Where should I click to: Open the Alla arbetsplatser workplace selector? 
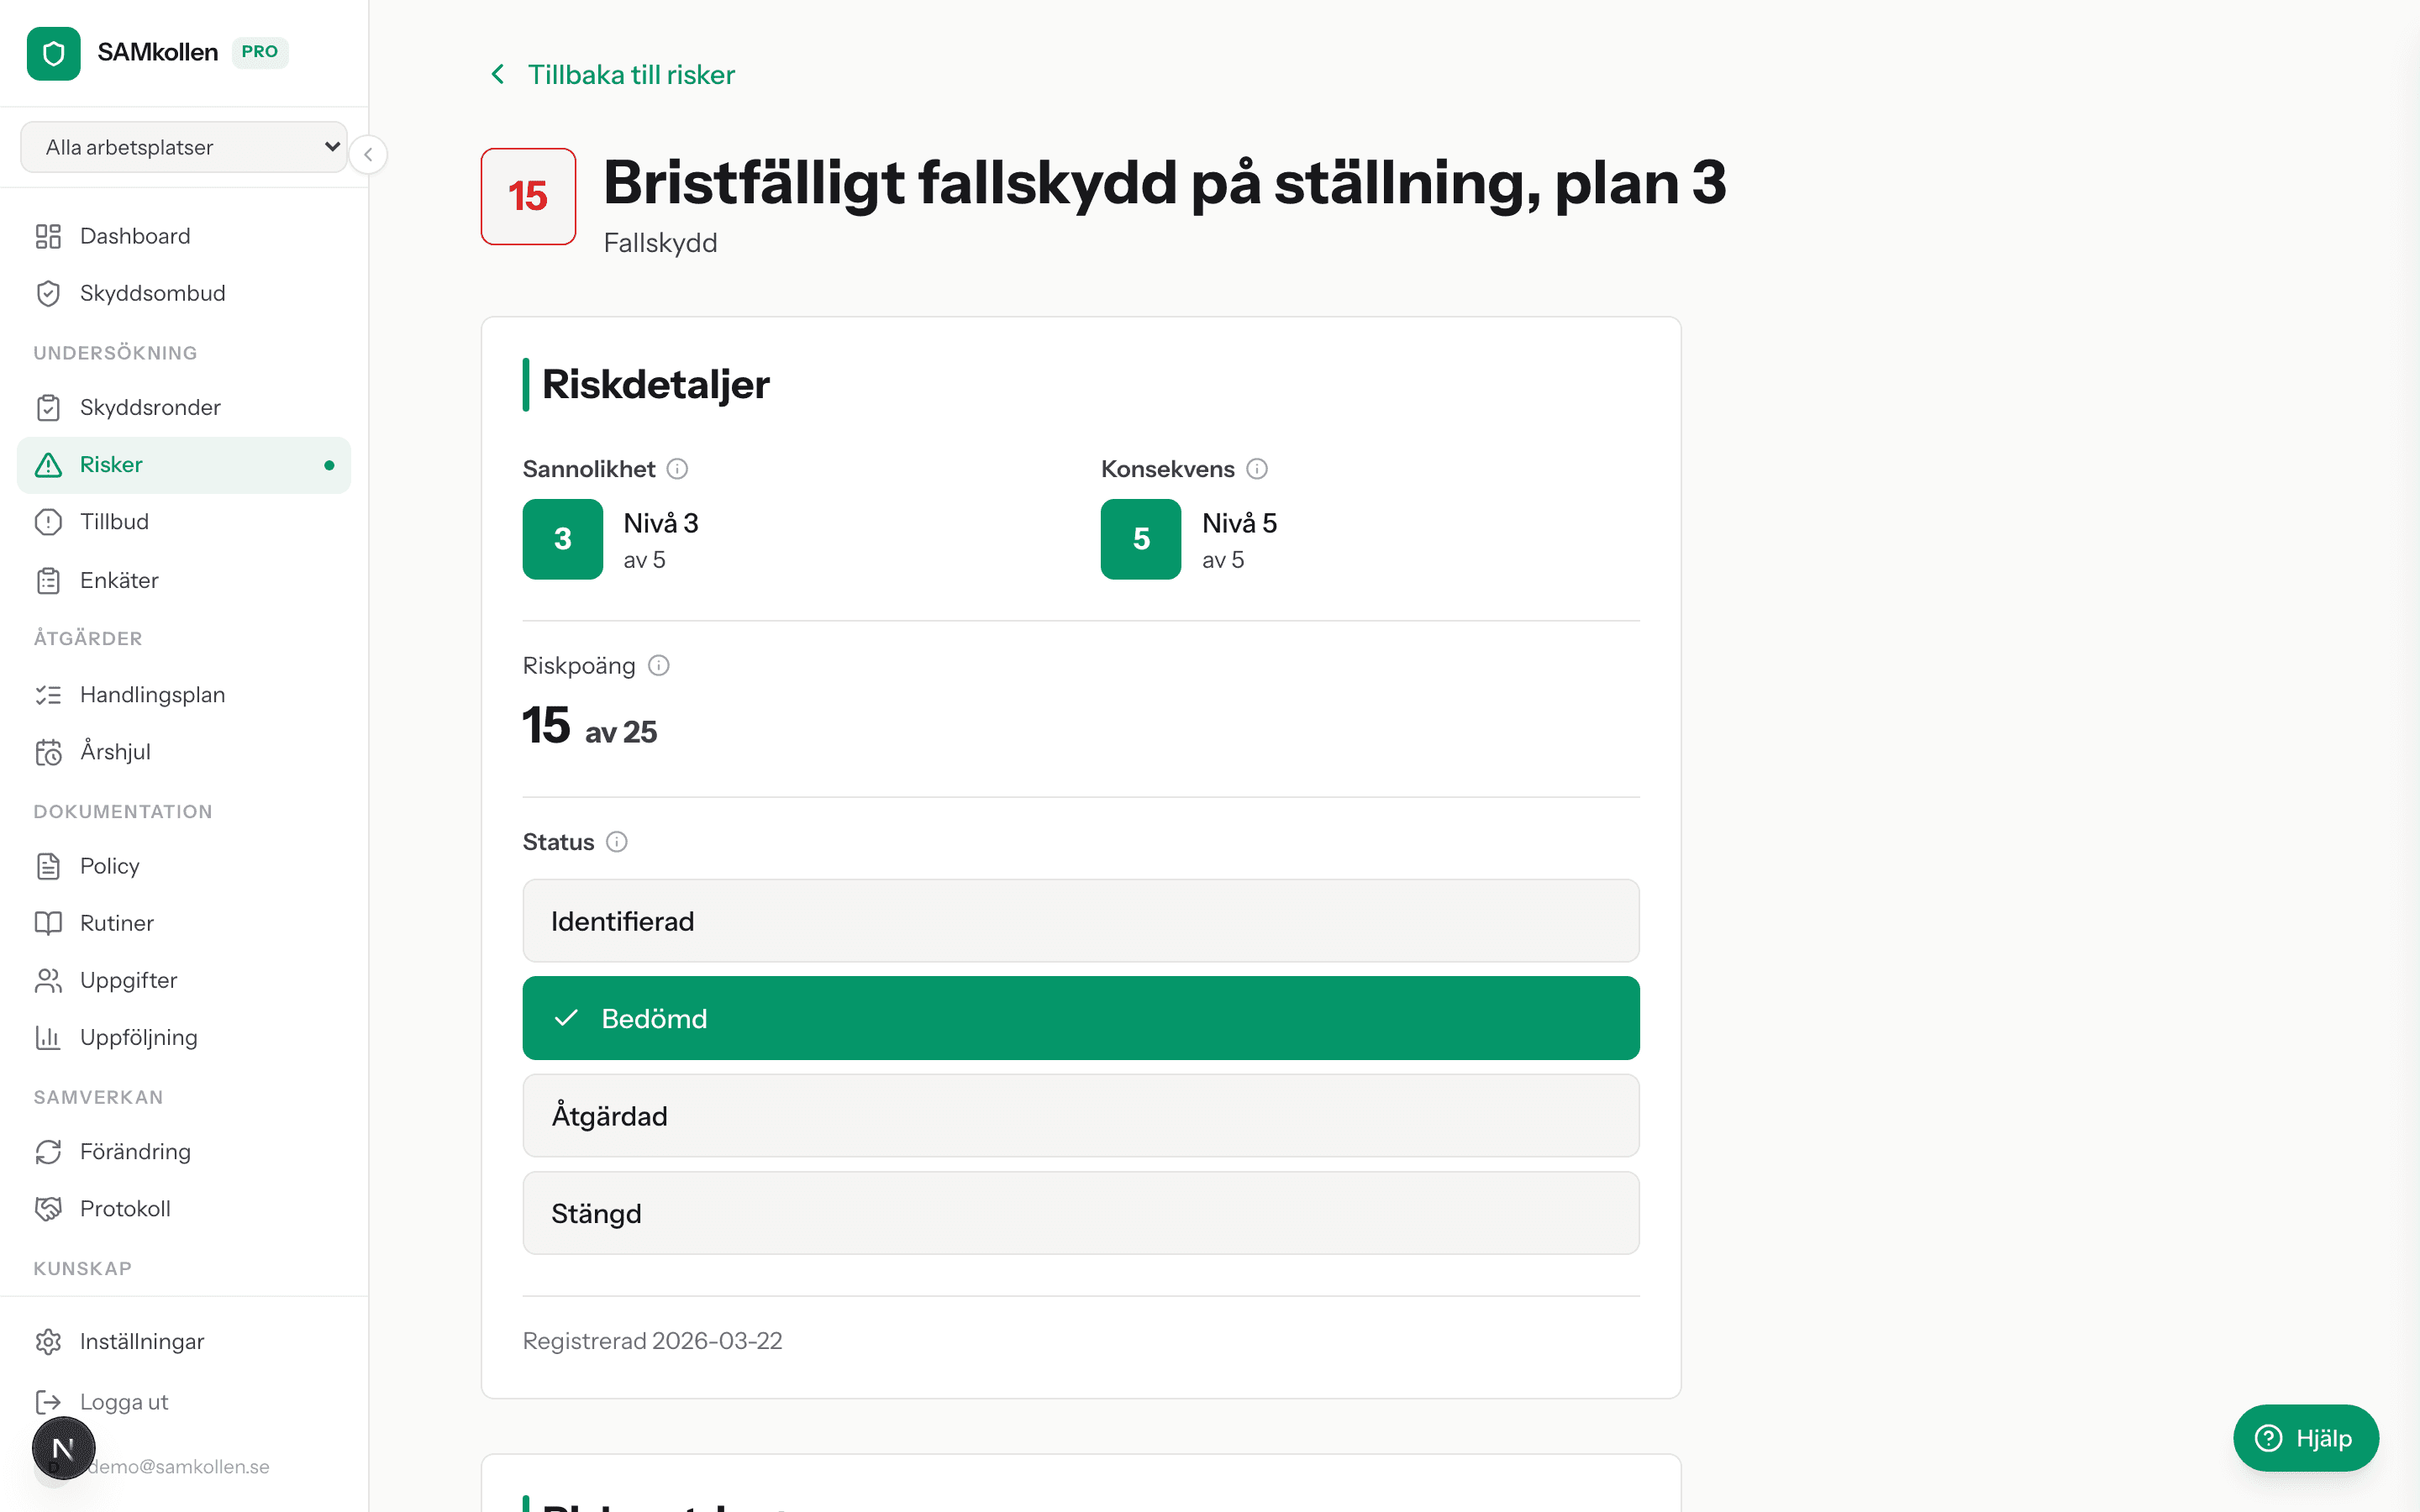[x=184, y=146]
